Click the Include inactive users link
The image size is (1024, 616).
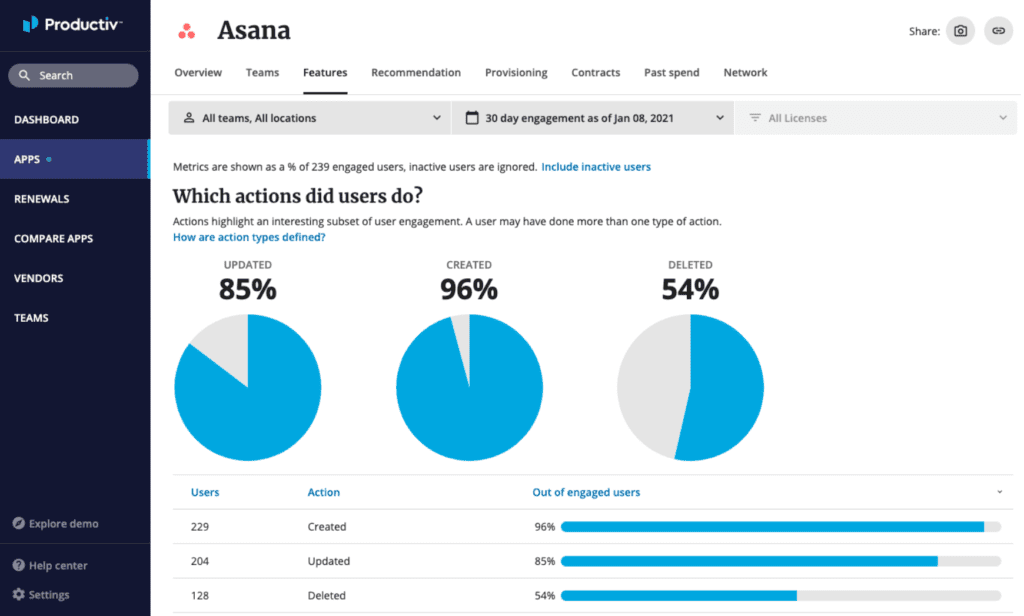(x=596, y=167)
